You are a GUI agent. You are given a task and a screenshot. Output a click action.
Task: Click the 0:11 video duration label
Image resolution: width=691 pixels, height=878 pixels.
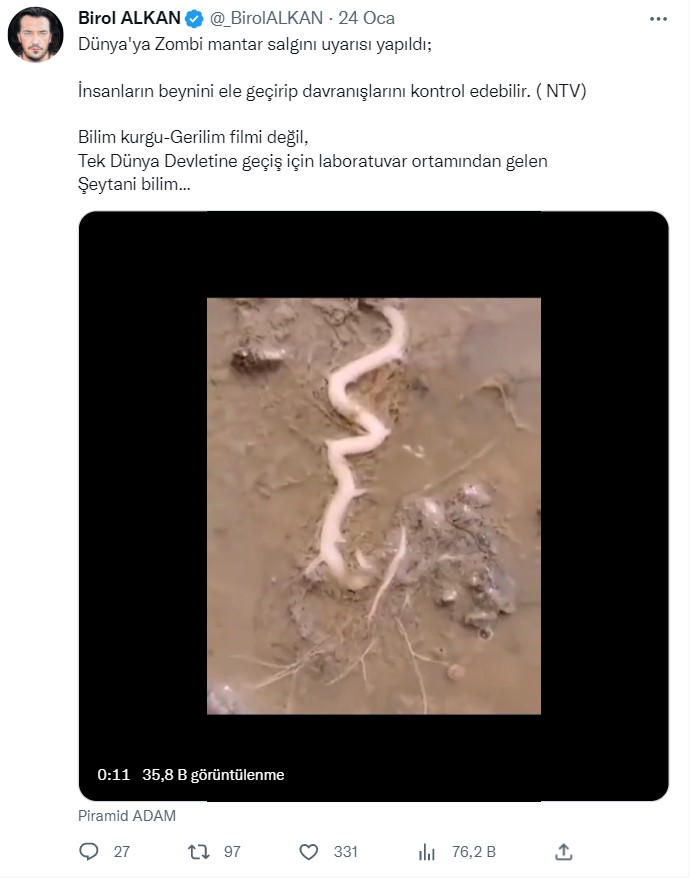point(114,774)
